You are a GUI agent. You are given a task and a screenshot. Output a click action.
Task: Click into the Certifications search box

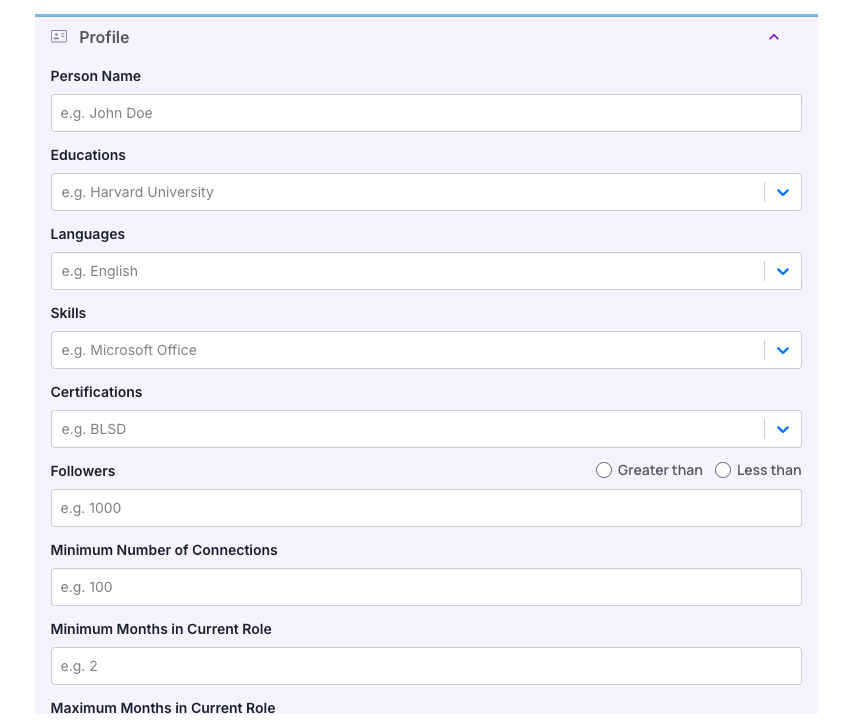[406, 429]
